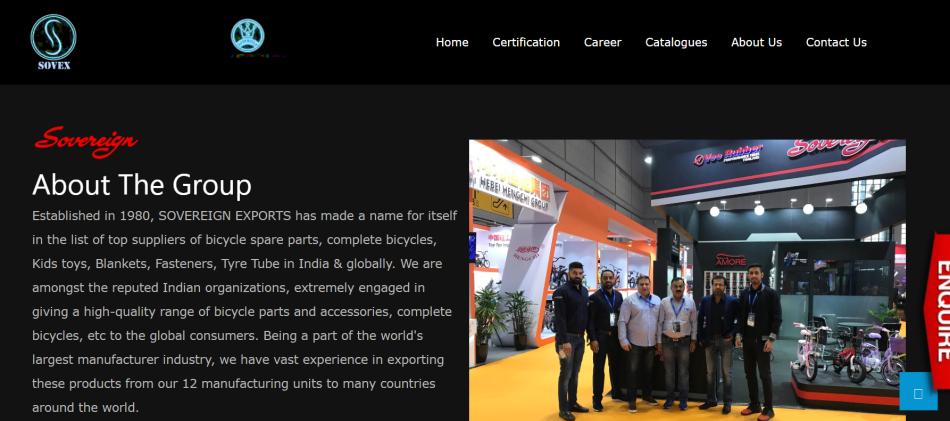
Task: Click the exhibition booth group photo
Action: tap(687, 280)
